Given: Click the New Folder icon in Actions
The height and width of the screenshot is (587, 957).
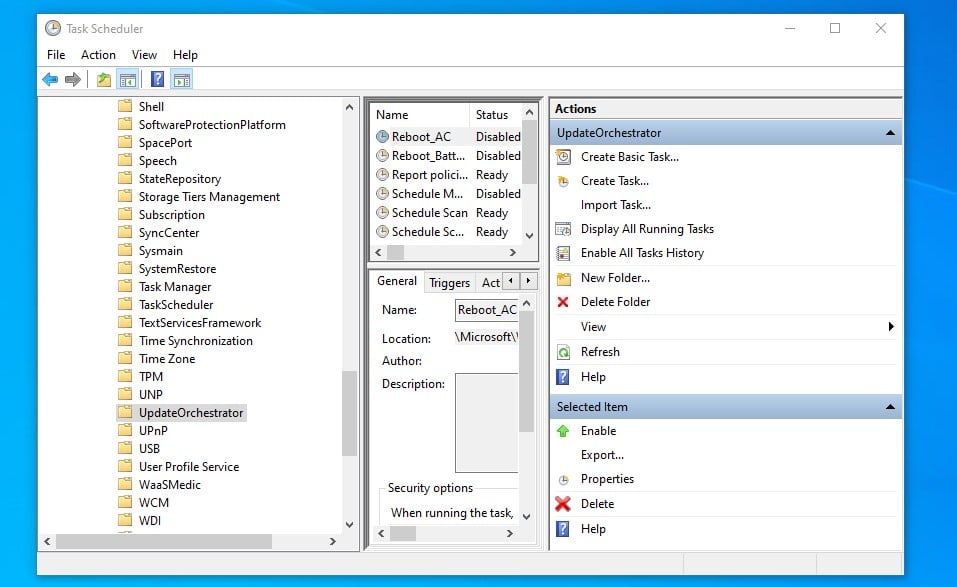Looking at the screenshot, I should pos(563,278).
